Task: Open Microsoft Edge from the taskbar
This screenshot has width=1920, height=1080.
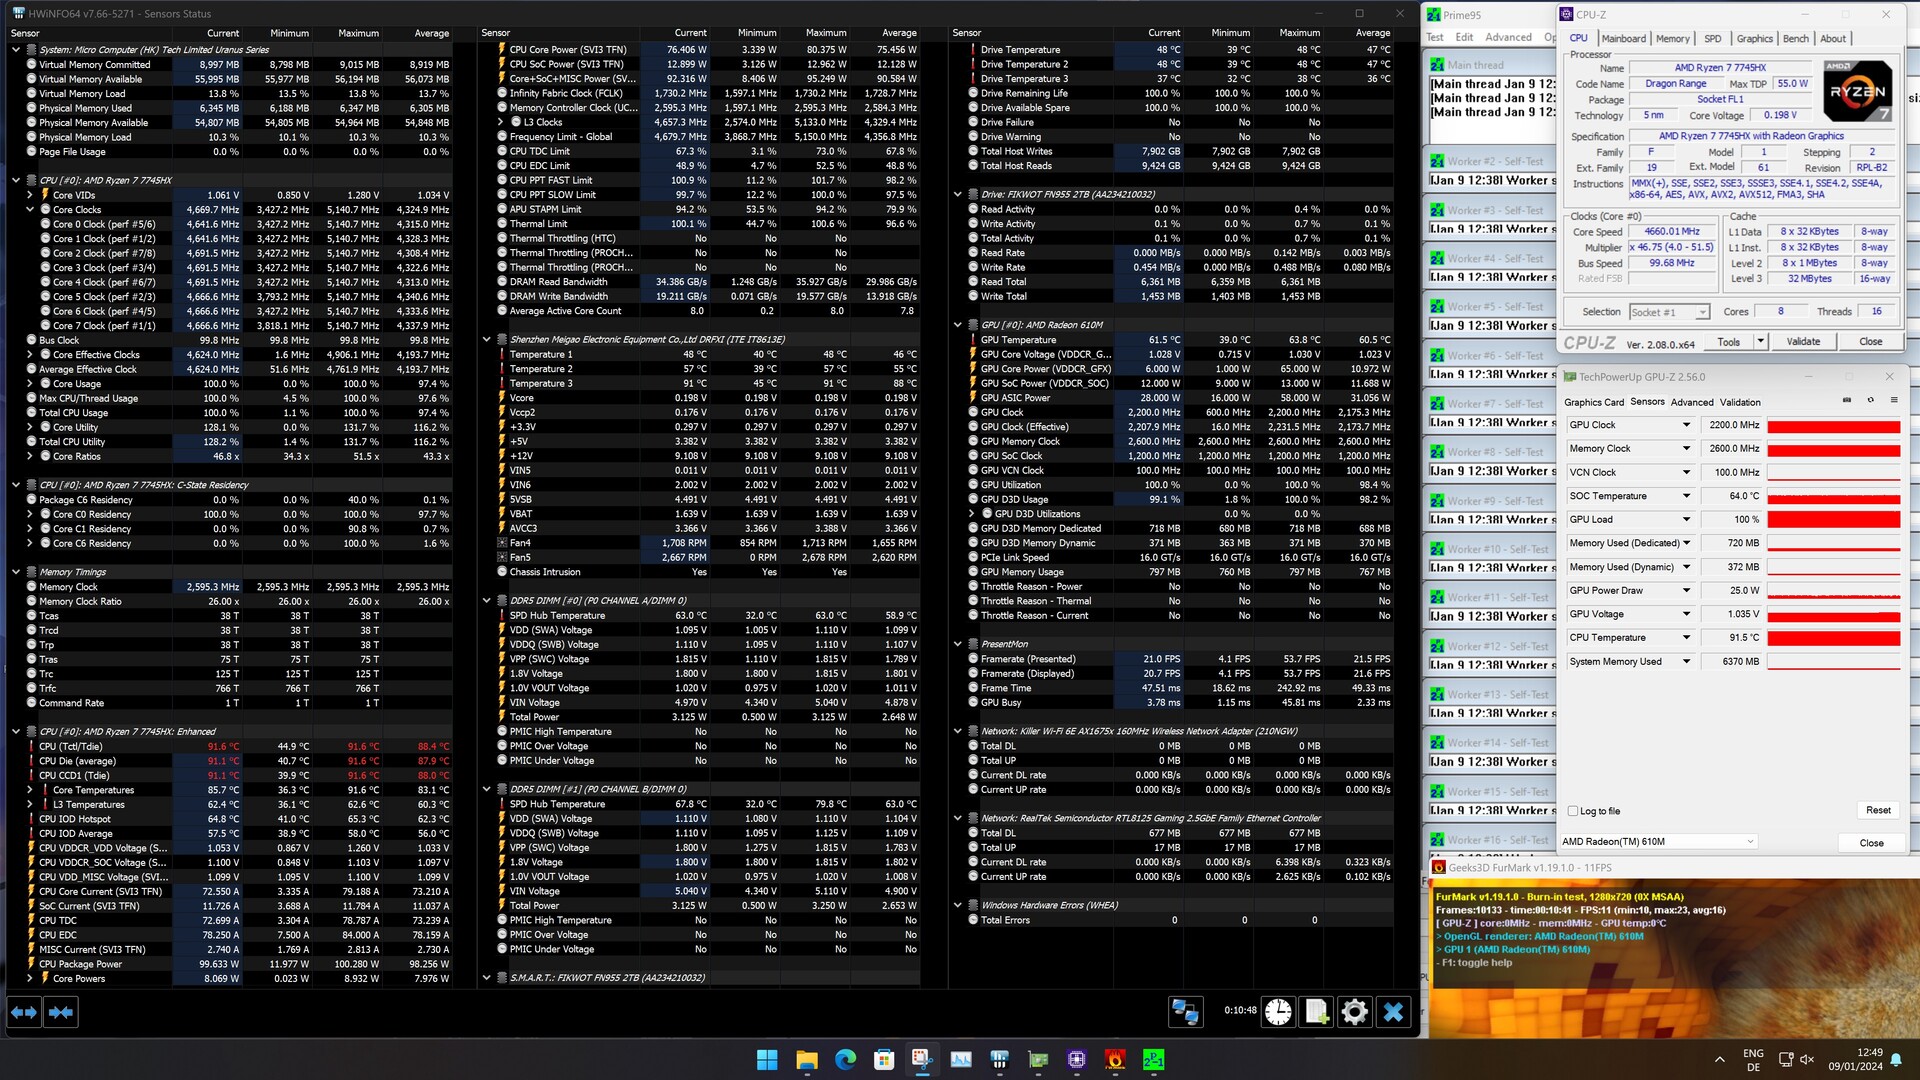Action: [845, 1059]
